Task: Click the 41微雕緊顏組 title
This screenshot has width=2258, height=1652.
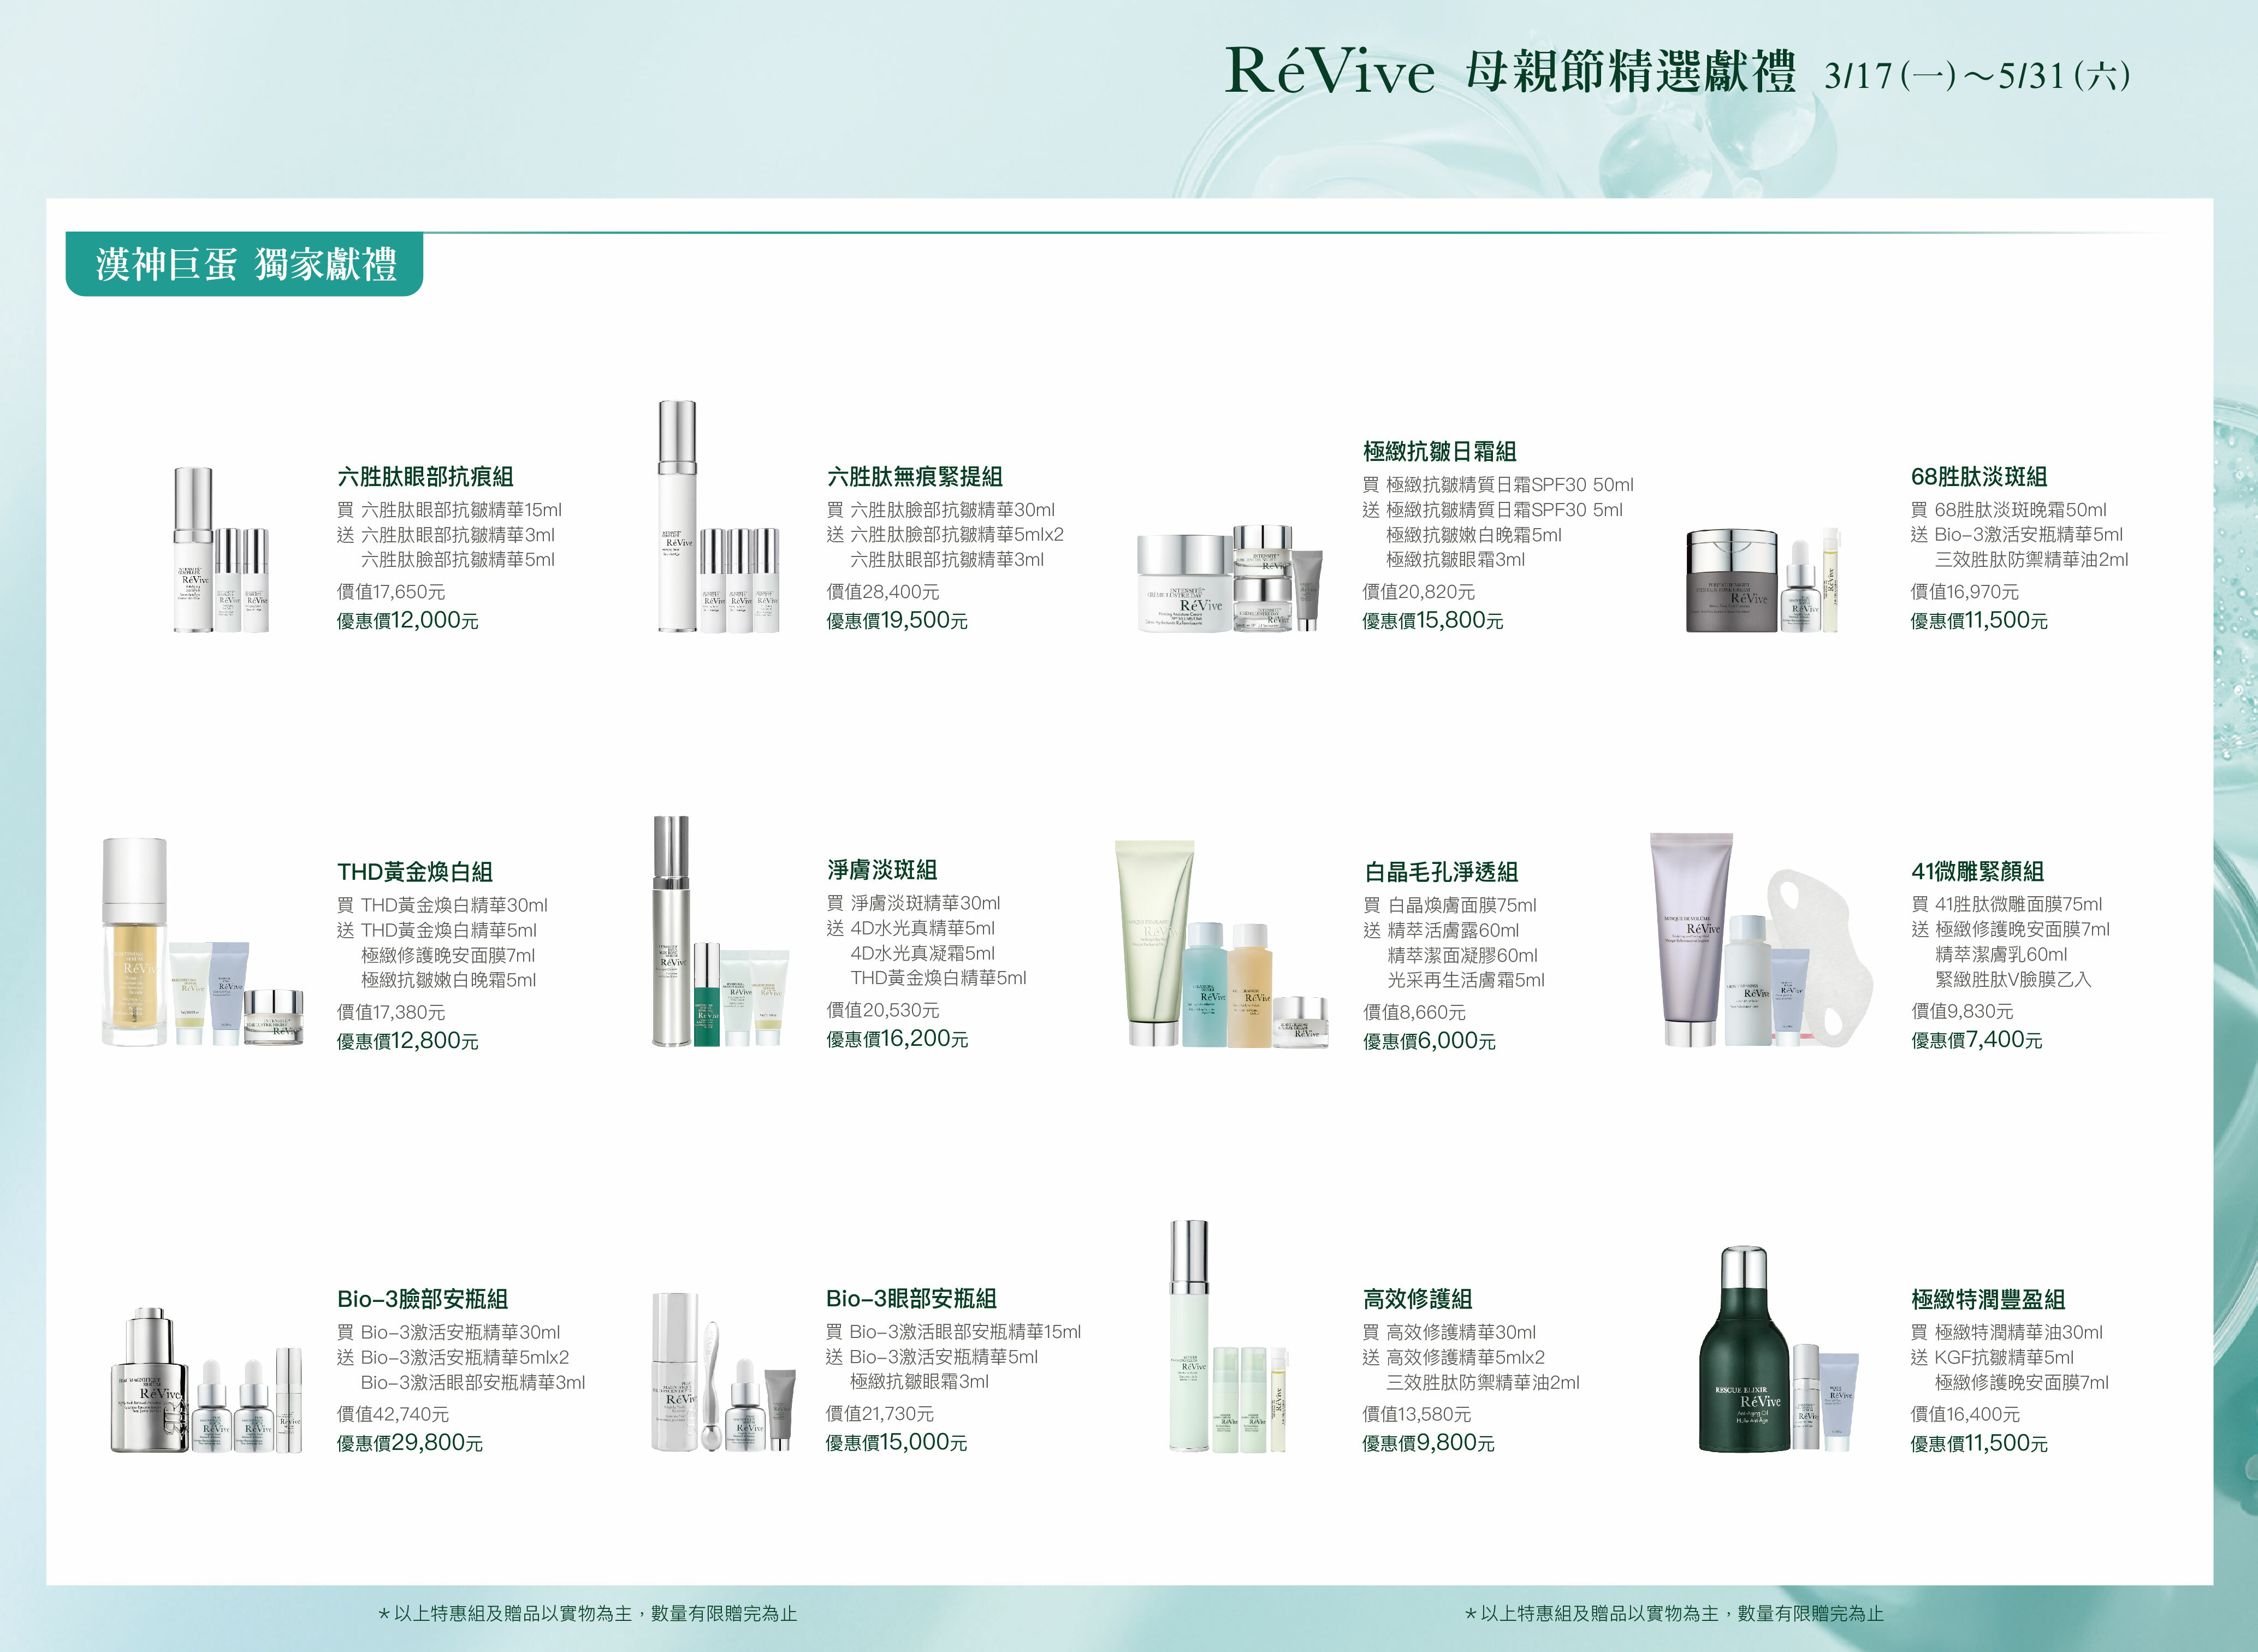Action: click(x=1977, y=871)
